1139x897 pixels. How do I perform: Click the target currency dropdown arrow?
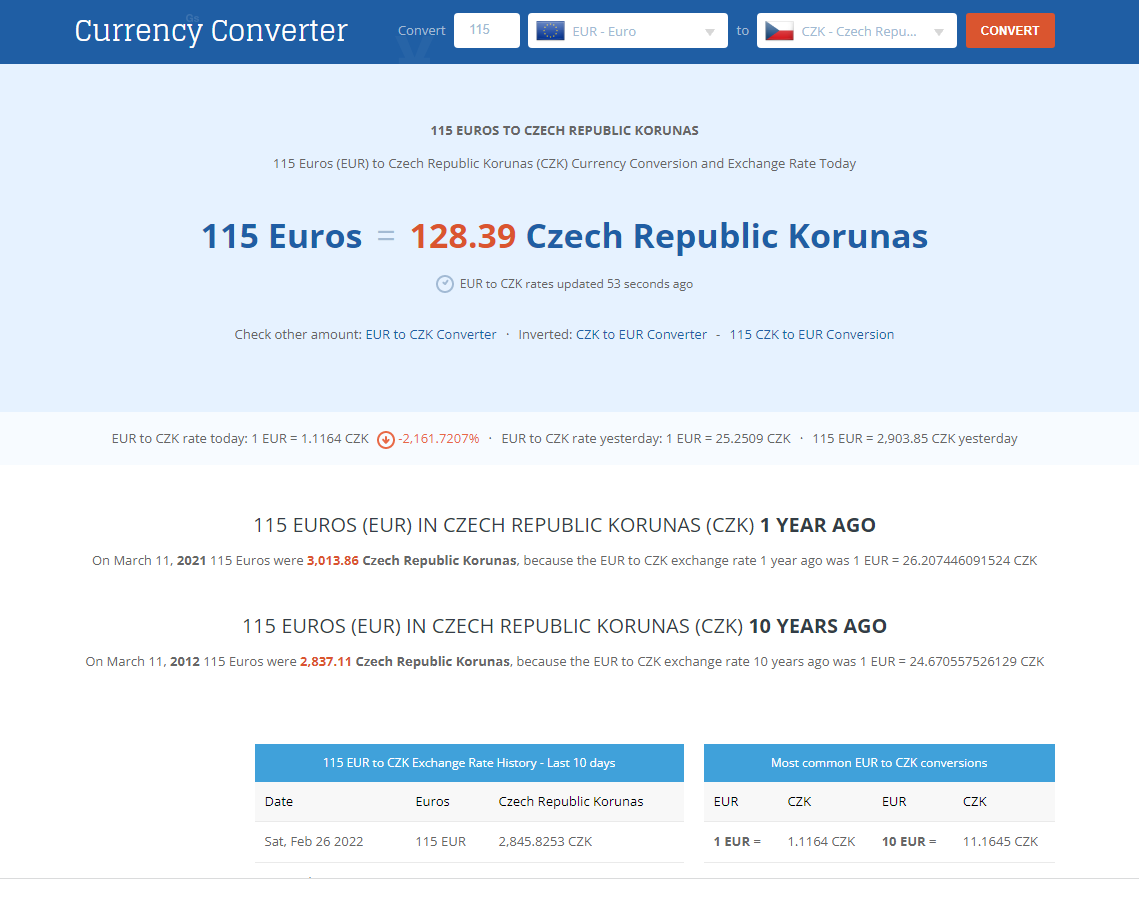tap(939, 32)
